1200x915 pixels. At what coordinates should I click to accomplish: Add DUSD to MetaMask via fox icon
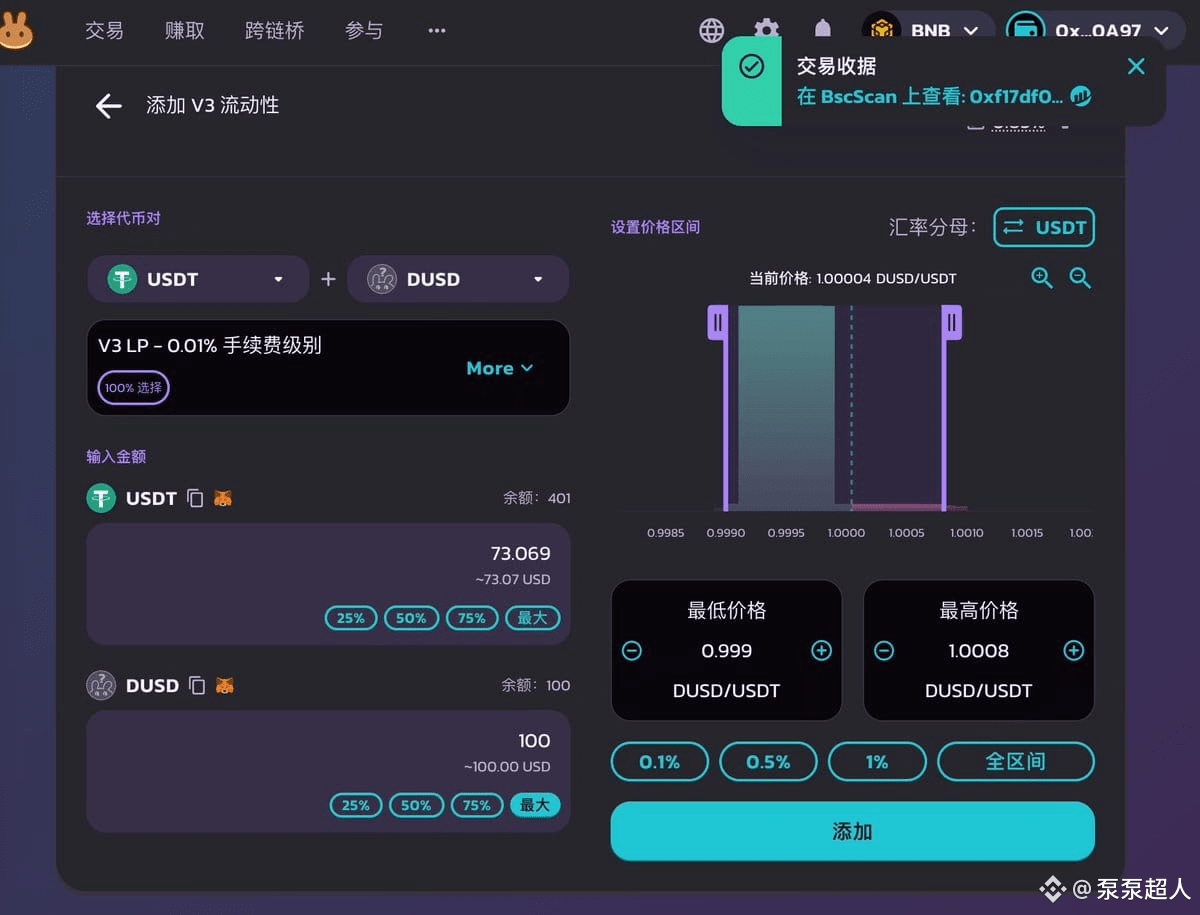pyautogui.click(x=224, y=686)
